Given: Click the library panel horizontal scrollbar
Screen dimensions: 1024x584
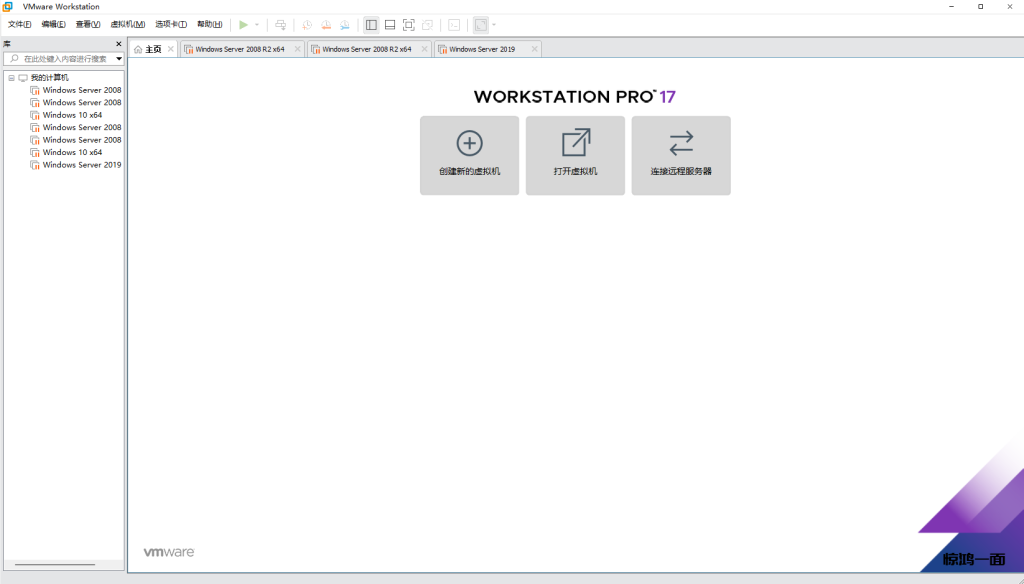Looking at the screenshot, I should point(55,564).
